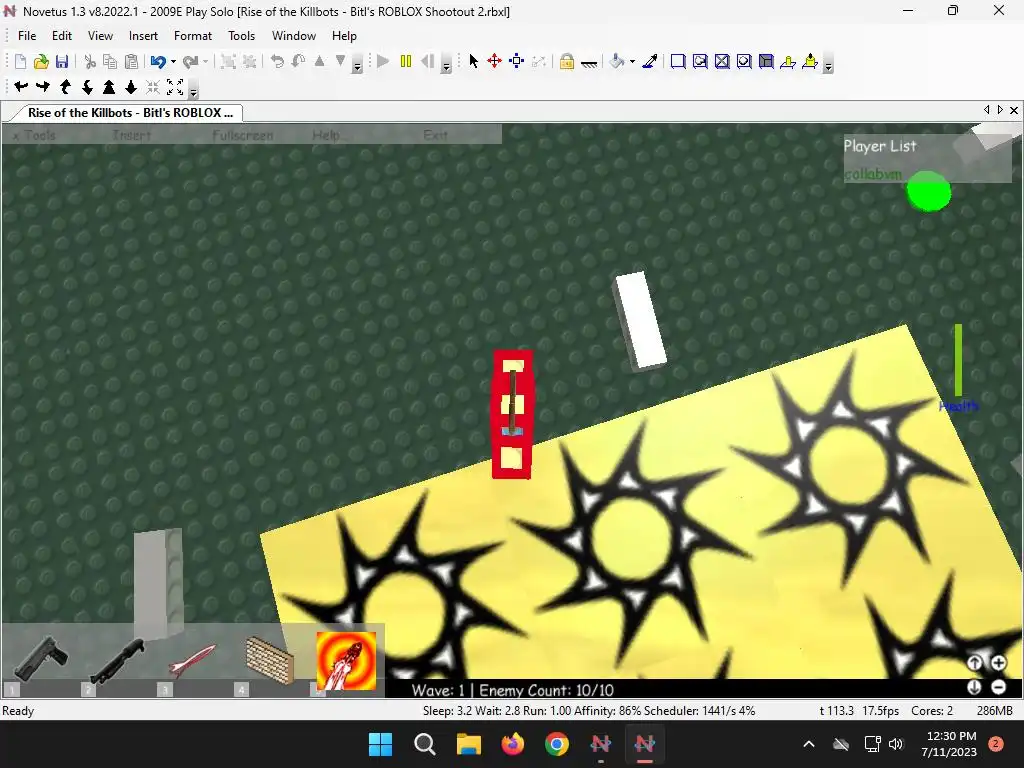Click the Redo arrow icon
Viewport: 1024px width, 768px height.
coord(190,62)
